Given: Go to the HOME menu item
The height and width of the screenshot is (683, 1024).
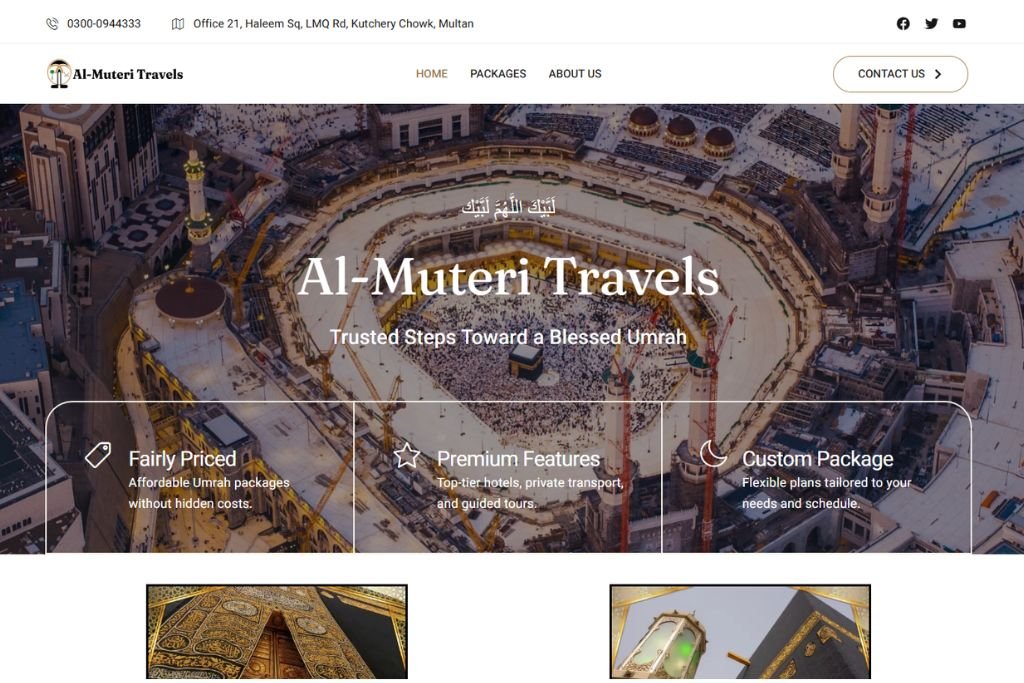Looking at the screenshot, I should click(x=432, y=74).
